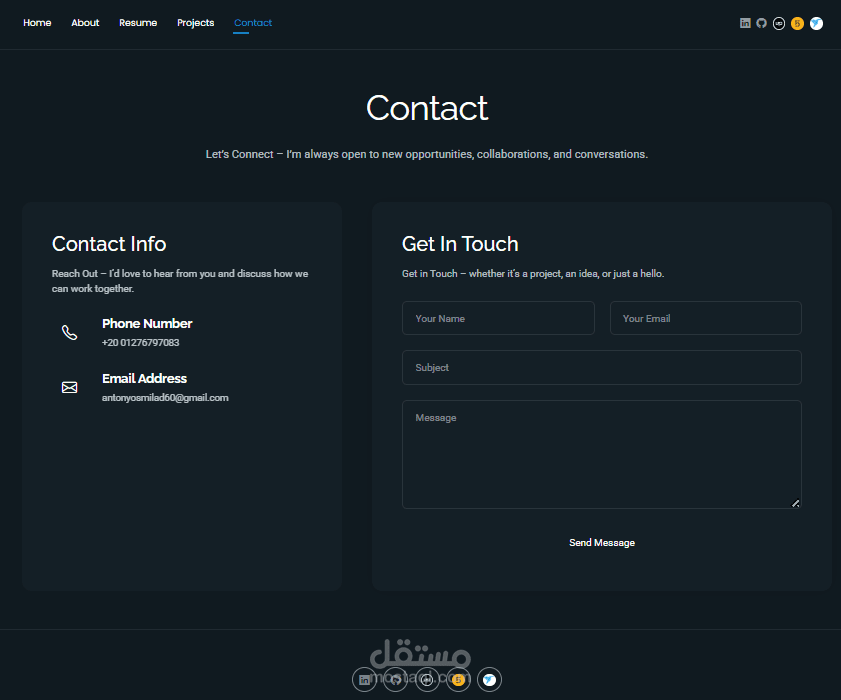Send the message with Send Message button
Screen dimensions: 841x700
pyautogui.click(x=602, y=542)
